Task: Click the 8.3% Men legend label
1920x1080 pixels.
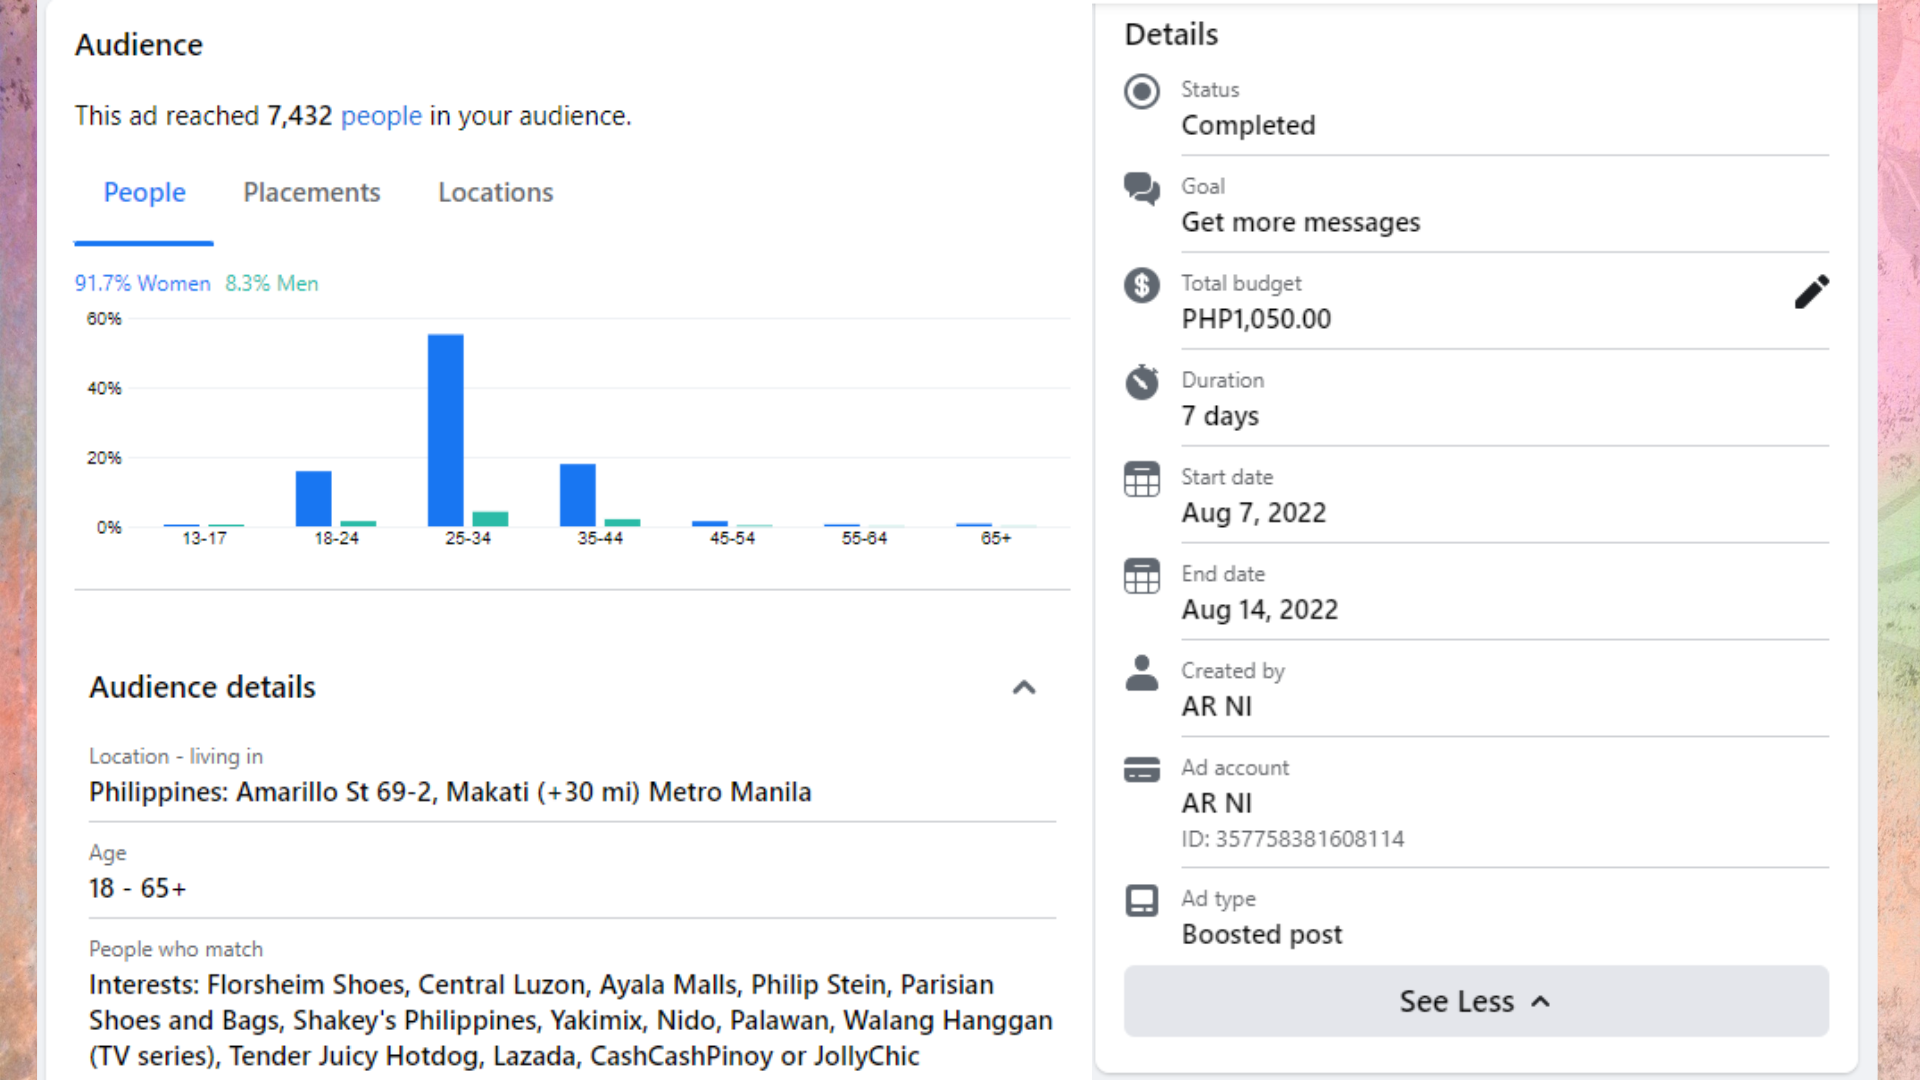Action: 271,283
